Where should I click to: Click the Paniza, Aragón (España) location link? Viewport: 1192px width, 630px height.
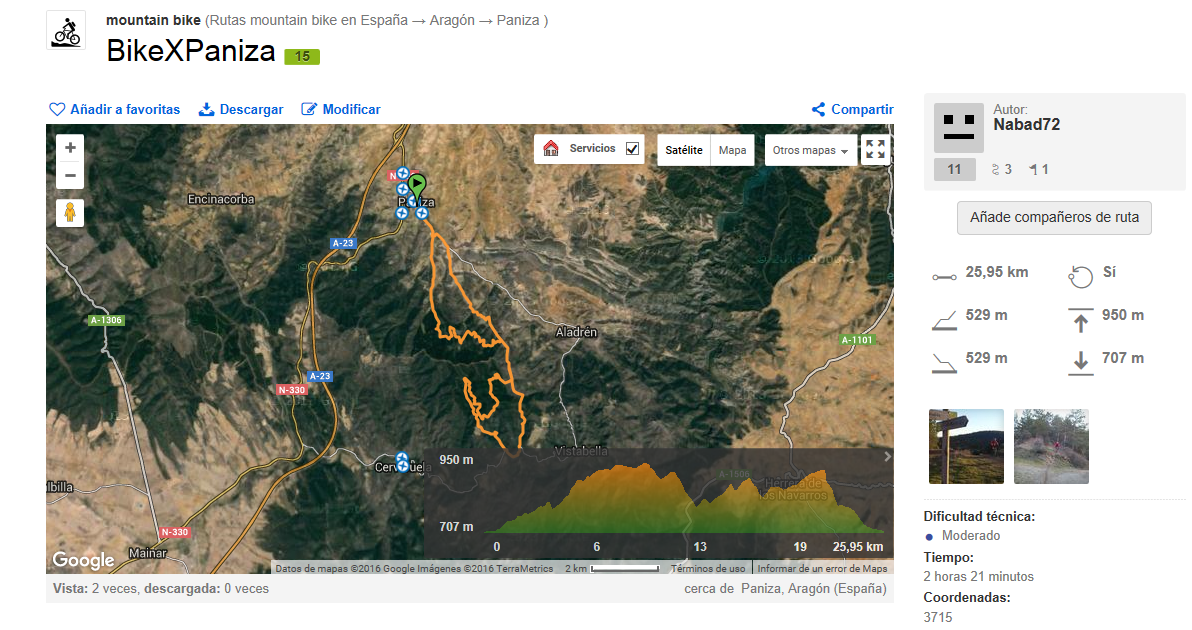pyautogui.click(x=813, y=588)
